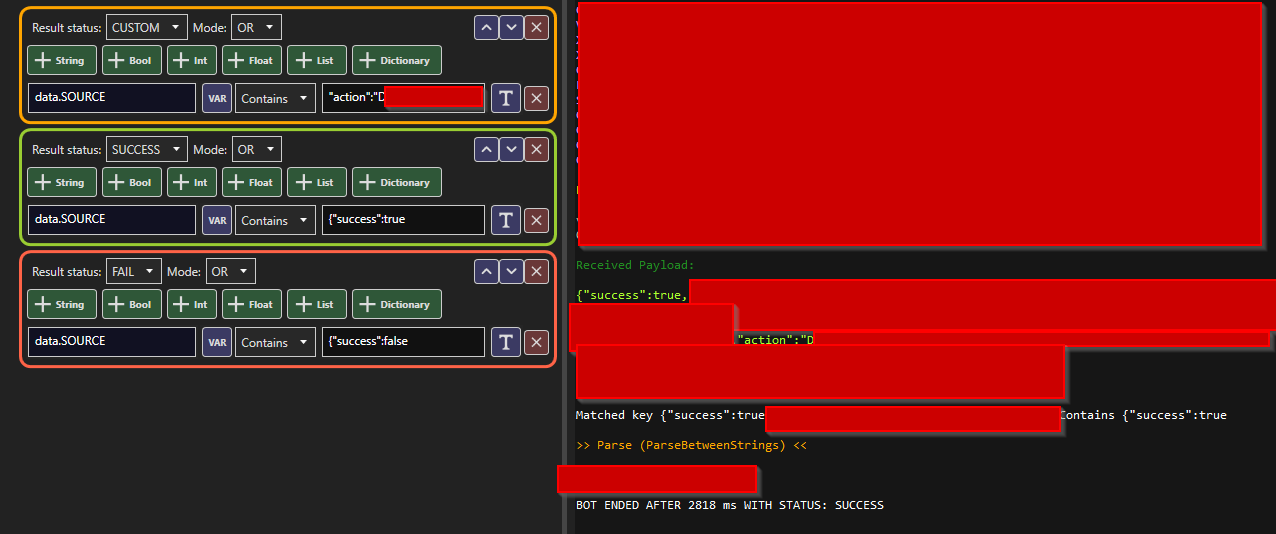The width and height of the screenshot is (1276, 534).
Task: Add List key to FAIL keychain
Action: click(x=317, y=304)
